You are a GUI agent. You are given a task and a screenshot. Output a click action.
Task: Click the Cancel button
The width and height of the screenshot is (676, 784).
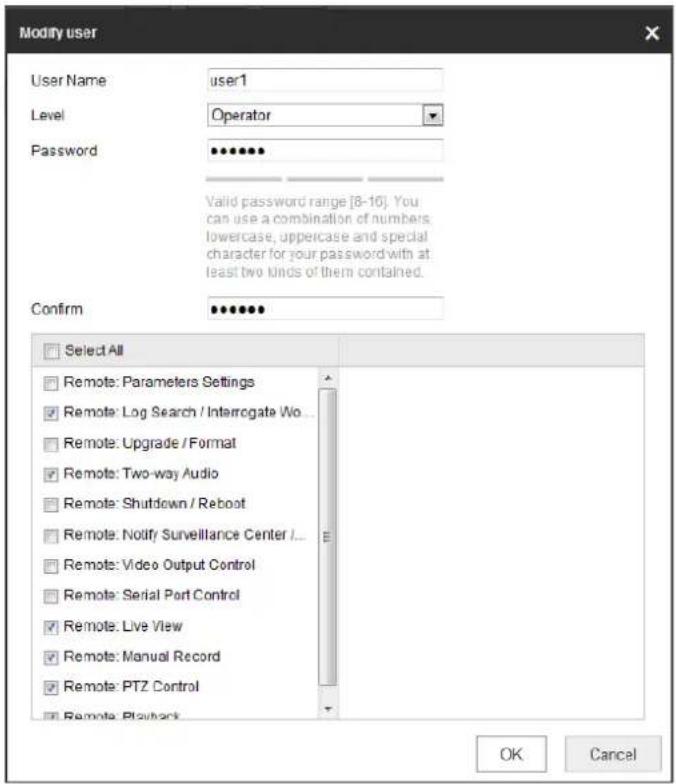tap(613, 754)
